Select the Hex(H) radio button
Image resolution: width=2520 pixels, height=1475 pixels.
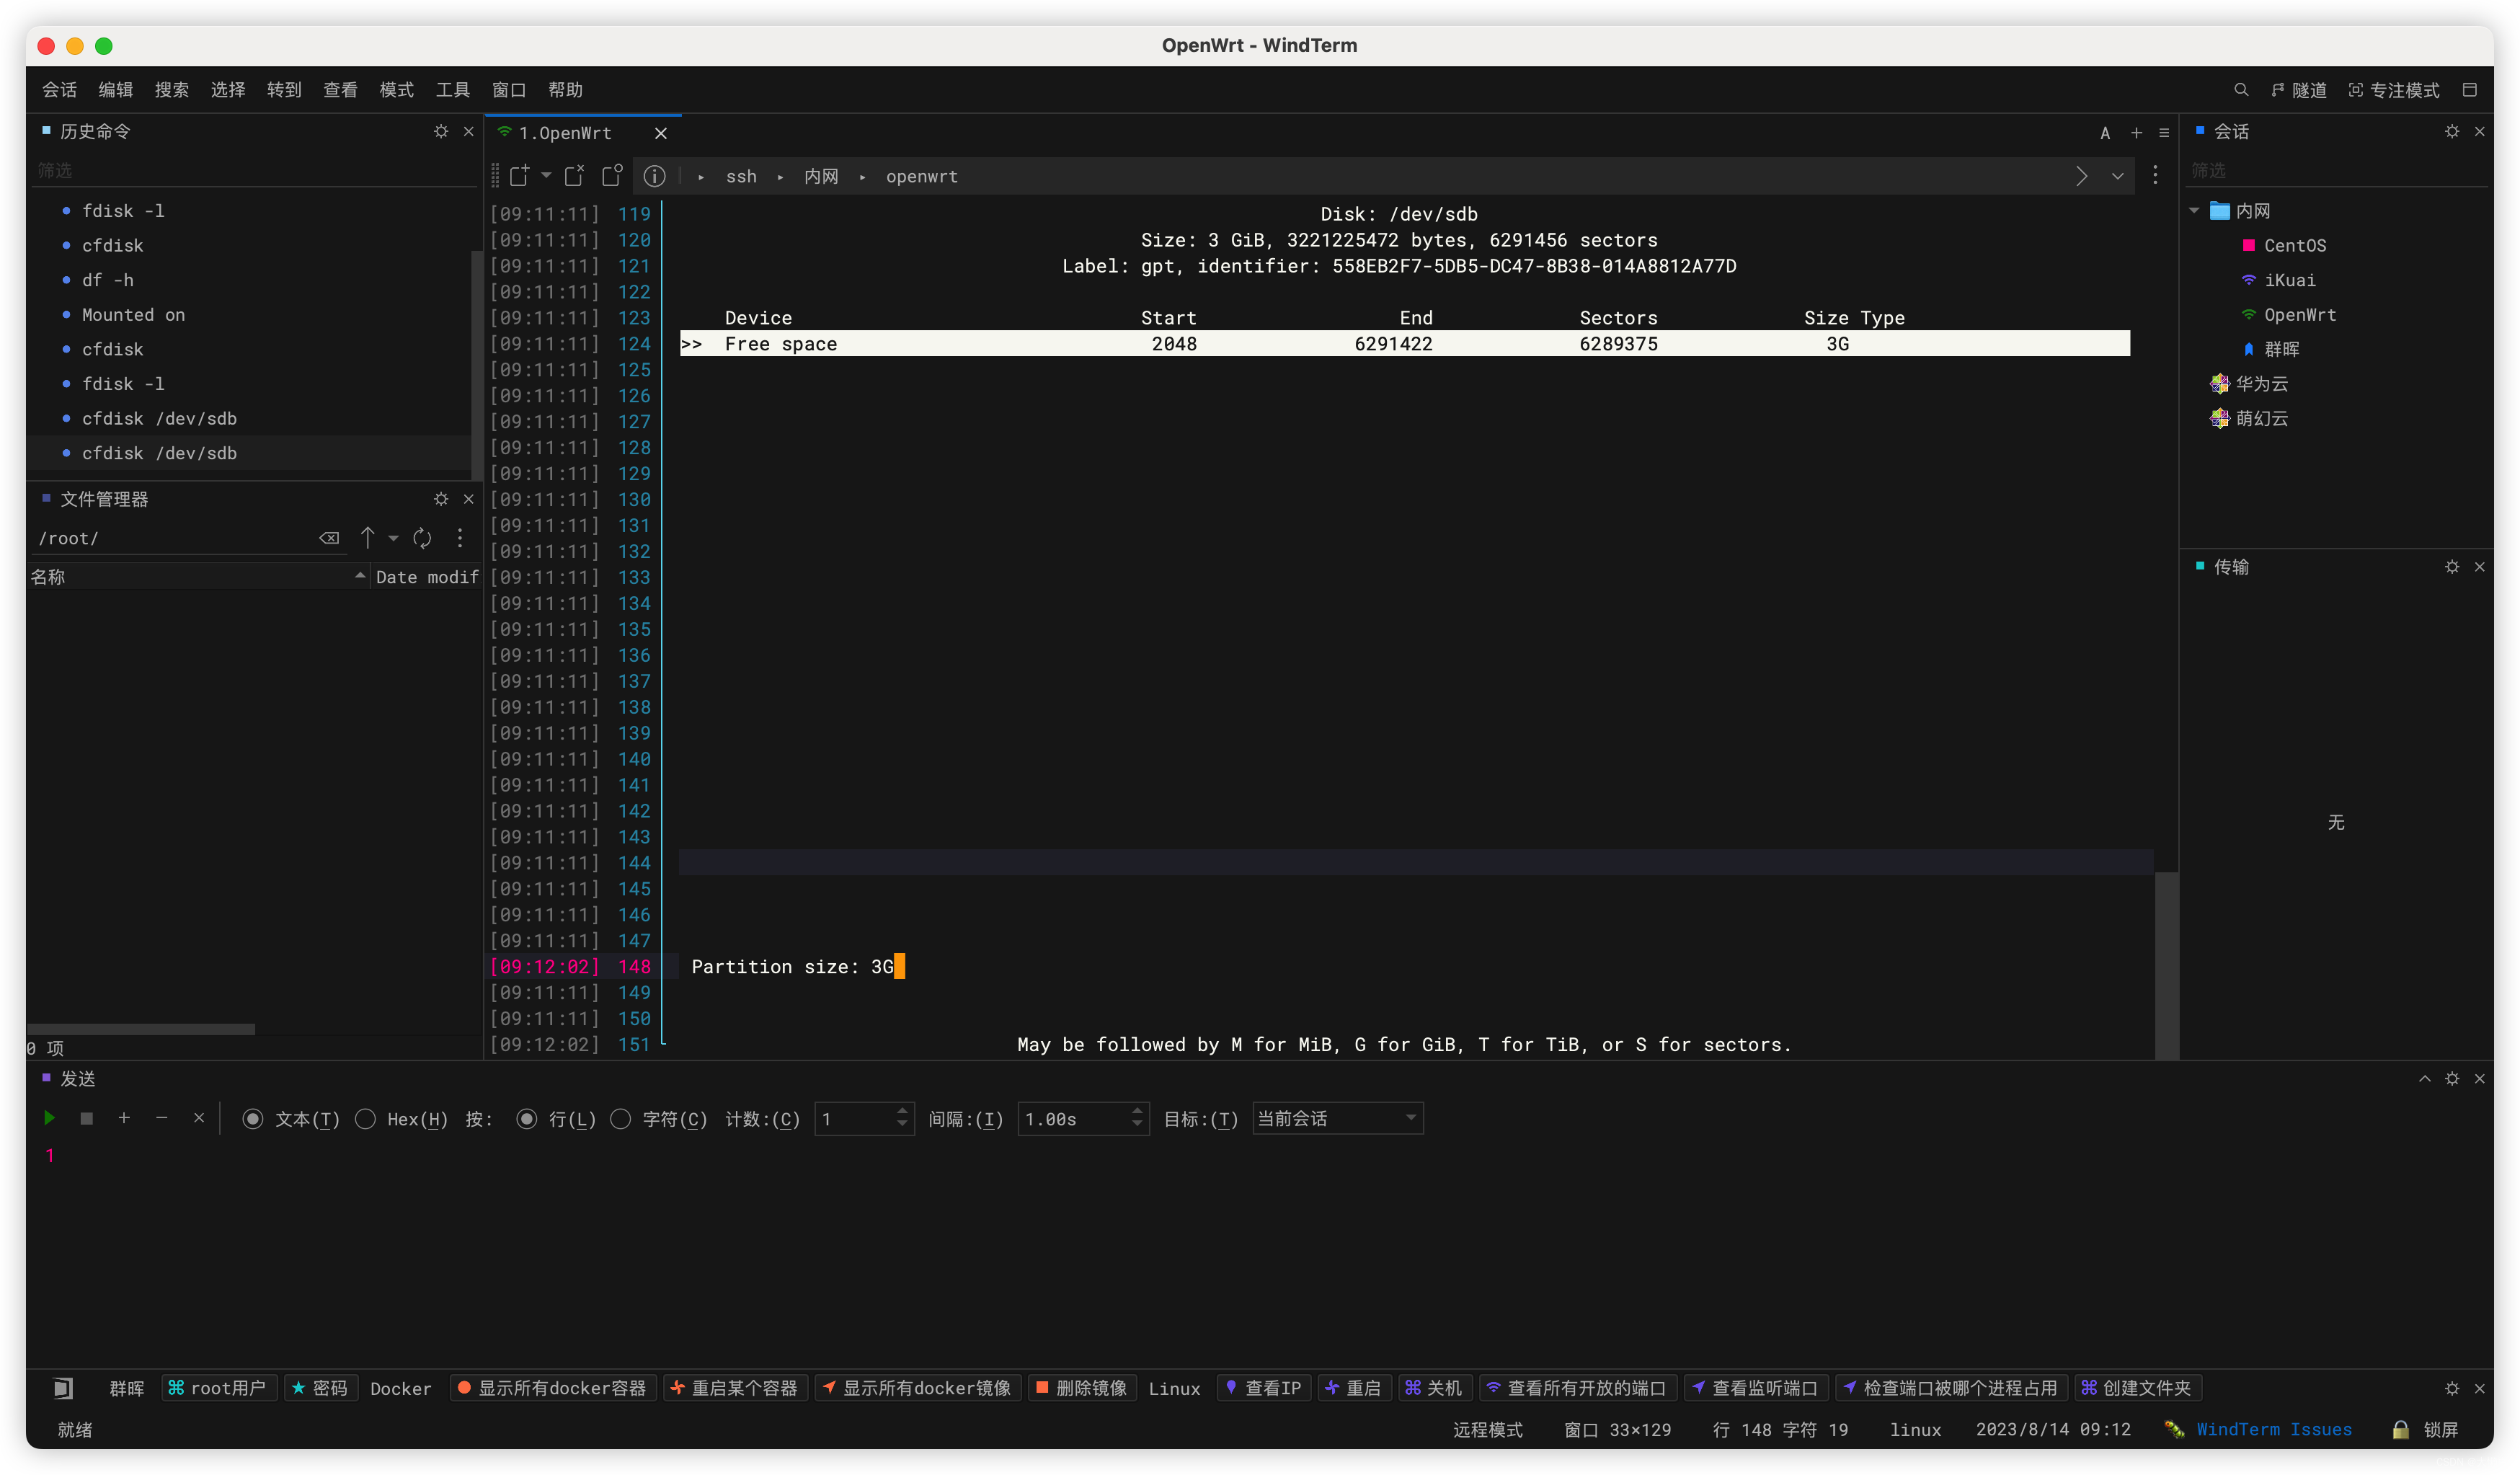[366, 1119]
